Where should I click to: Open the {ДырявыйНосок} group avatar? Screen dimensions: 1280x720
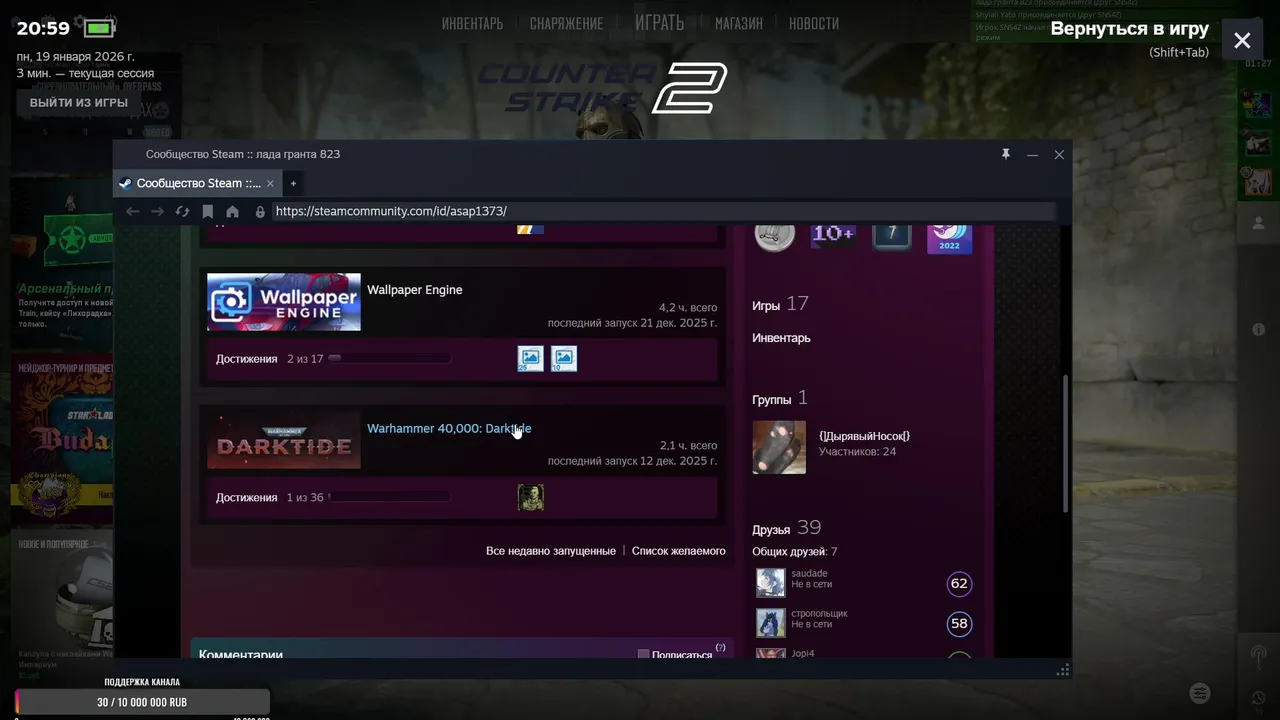[x=779, y=447]
